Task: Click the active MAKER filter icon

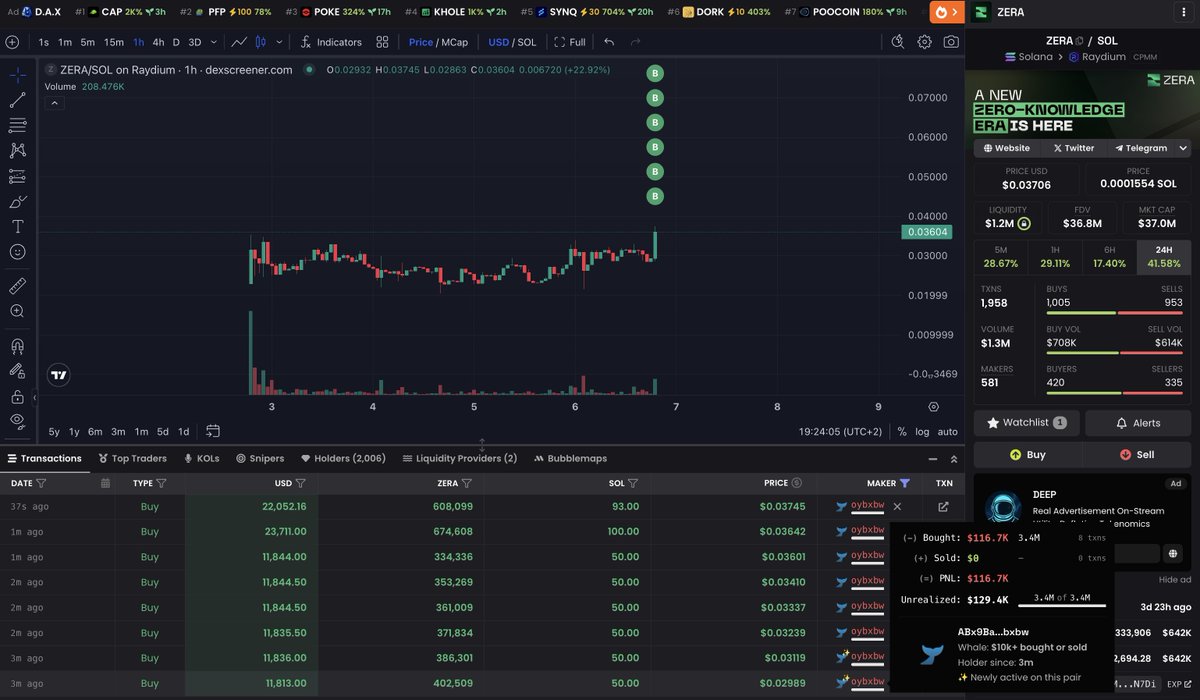Action: 905,483
